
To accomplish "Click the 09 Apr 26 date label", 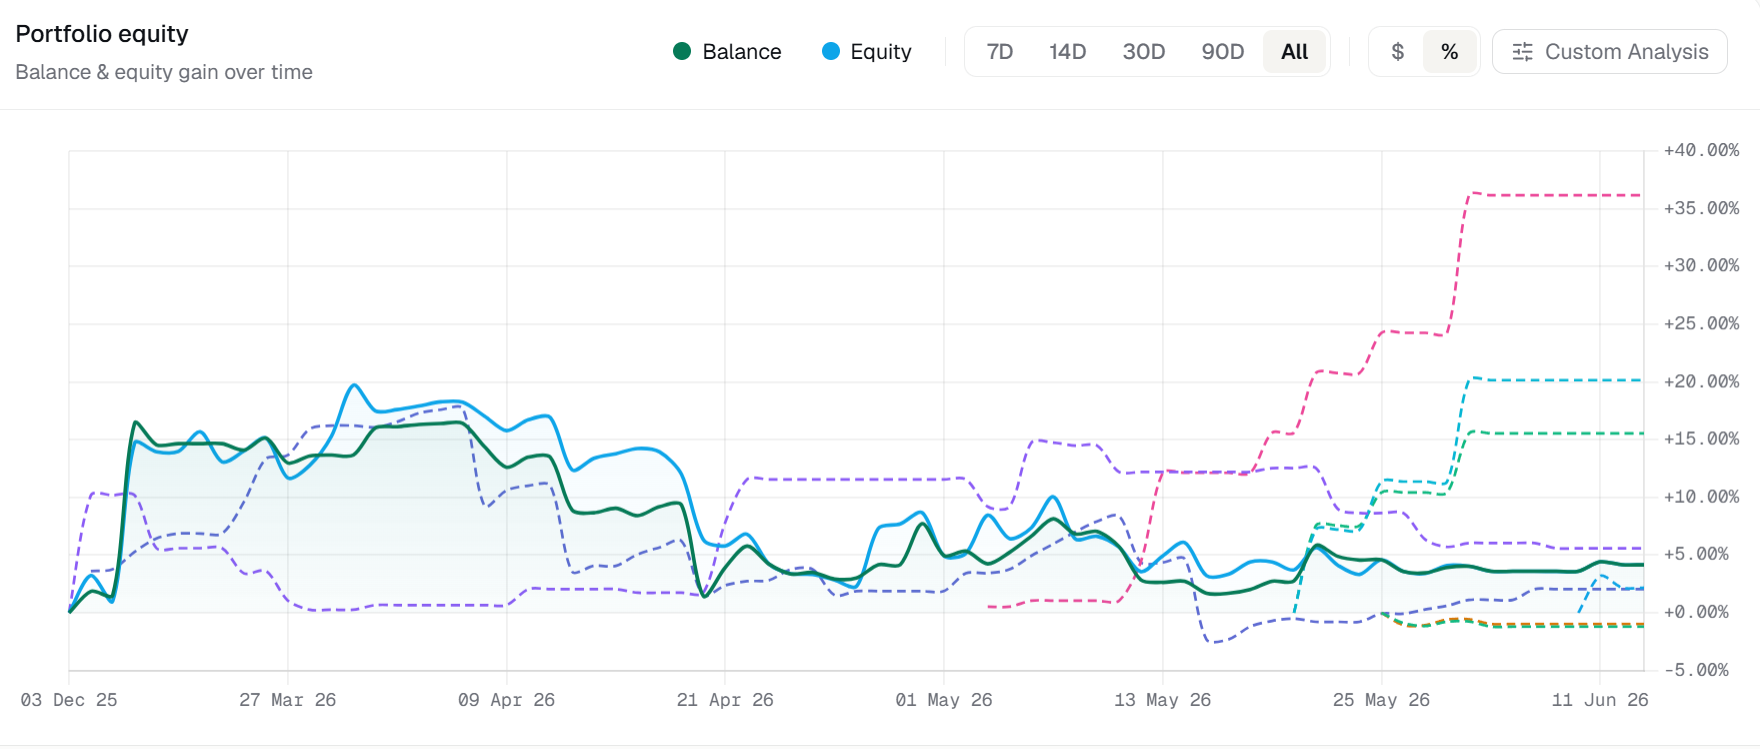I will click(506, 700).
